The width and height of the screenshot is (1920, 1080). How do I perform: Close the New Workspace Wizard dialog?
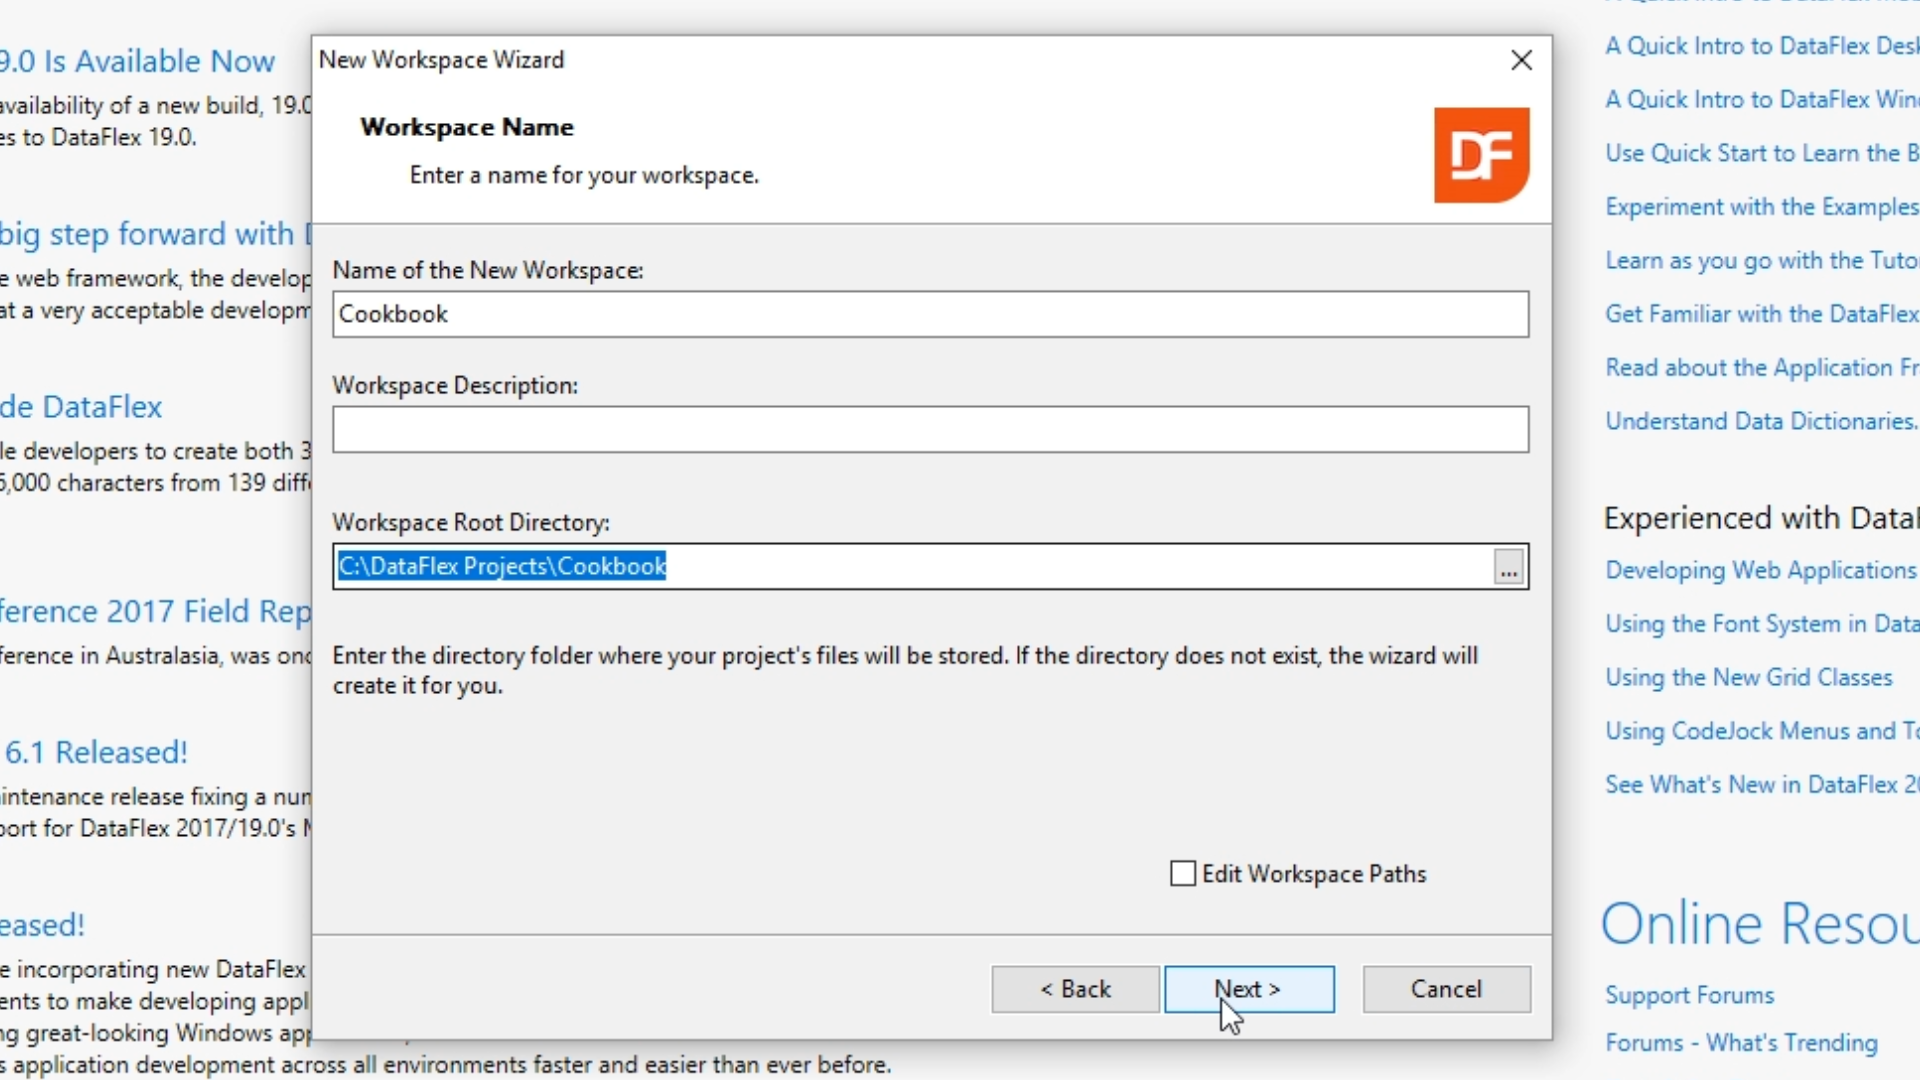click(1521, 61)
